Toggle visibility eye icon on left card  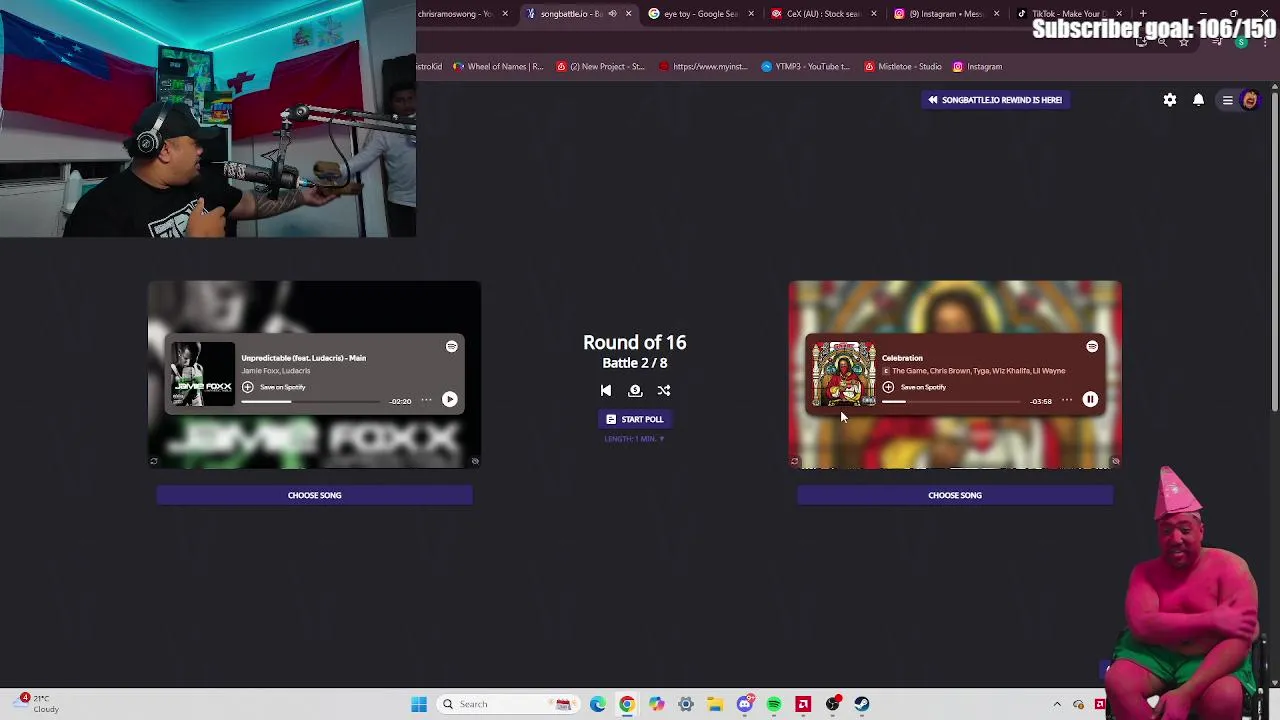475,461
